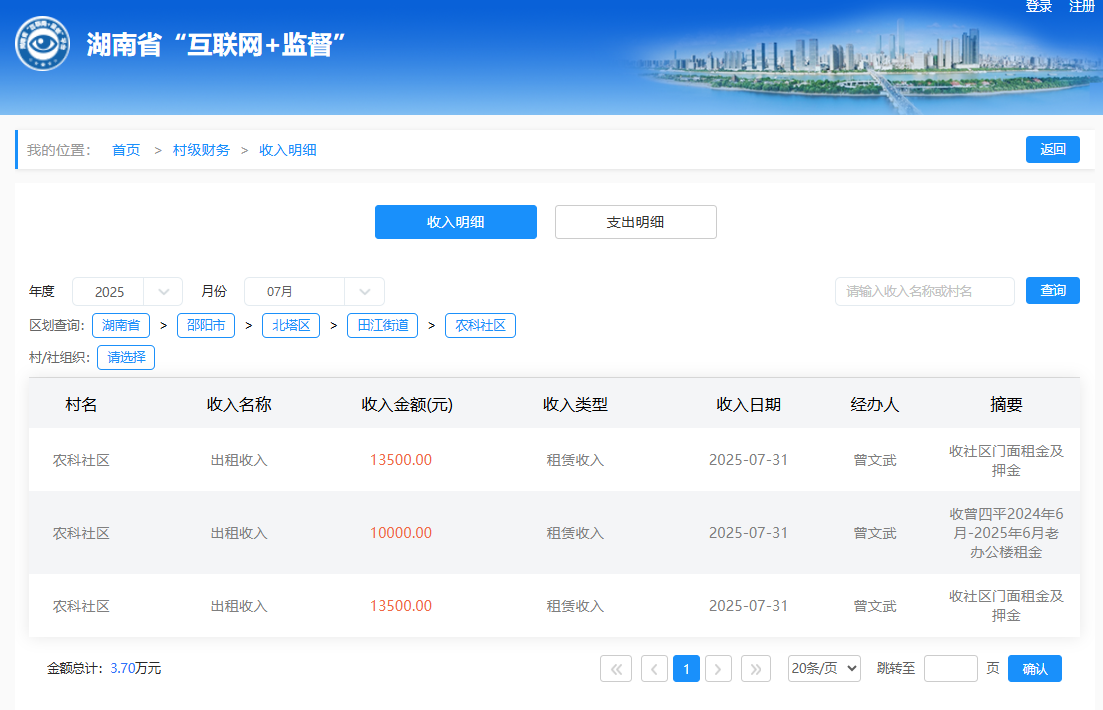Click the 确认 jump button
Image resolution: width=1103 pixels, height=710 pixels.
tap(1034, 669)
